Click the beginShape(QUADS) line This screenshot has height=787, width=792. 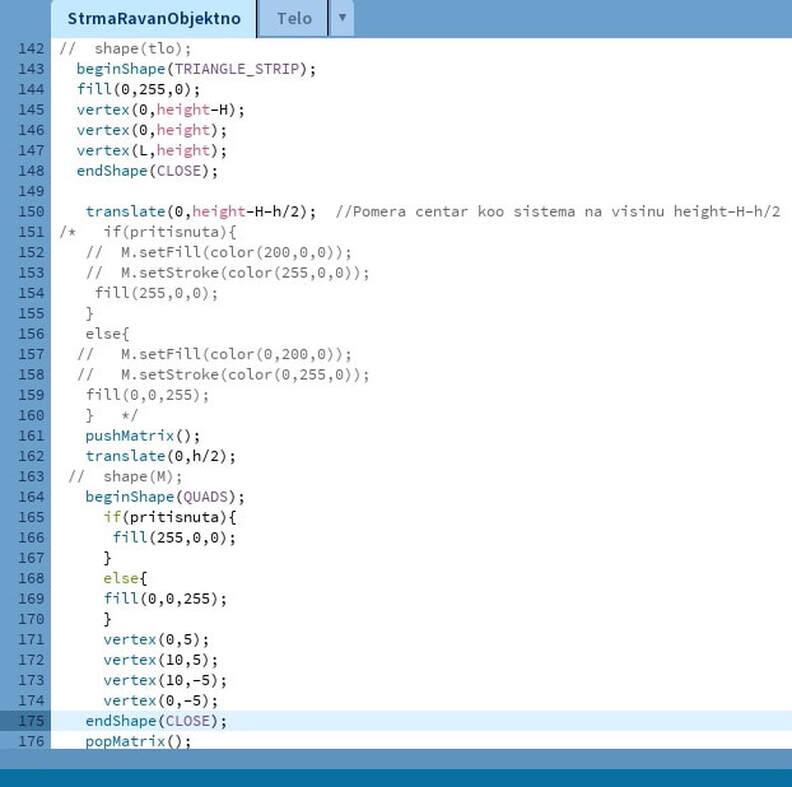click(x=165, y=497)
